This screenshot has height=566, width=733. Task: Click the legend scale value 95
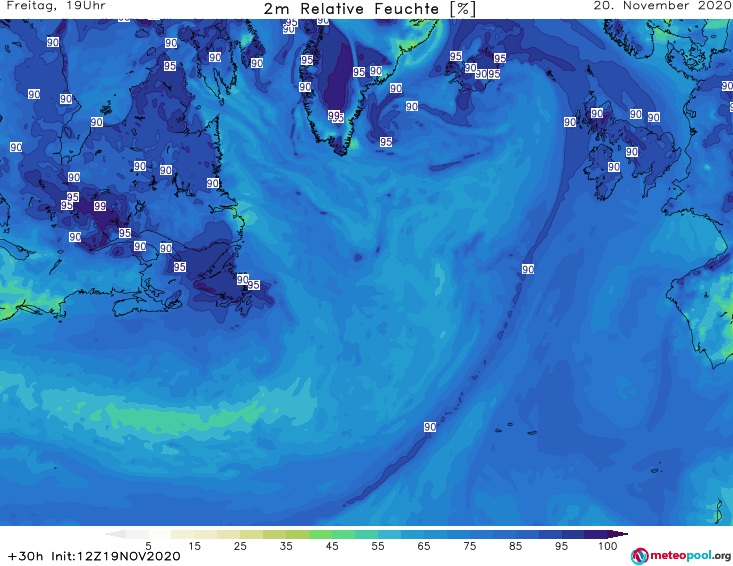tap(561, 546)
